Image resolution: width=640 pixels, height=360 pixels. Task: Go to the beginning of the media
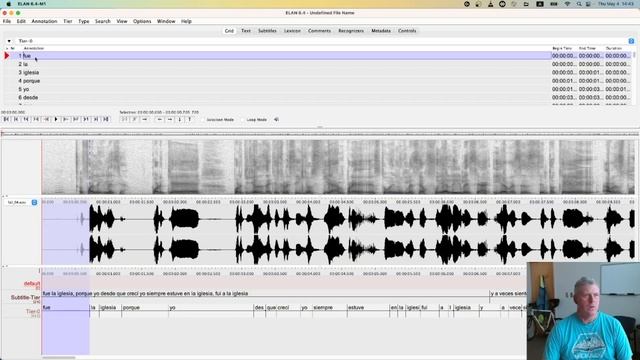pos(6,119)
